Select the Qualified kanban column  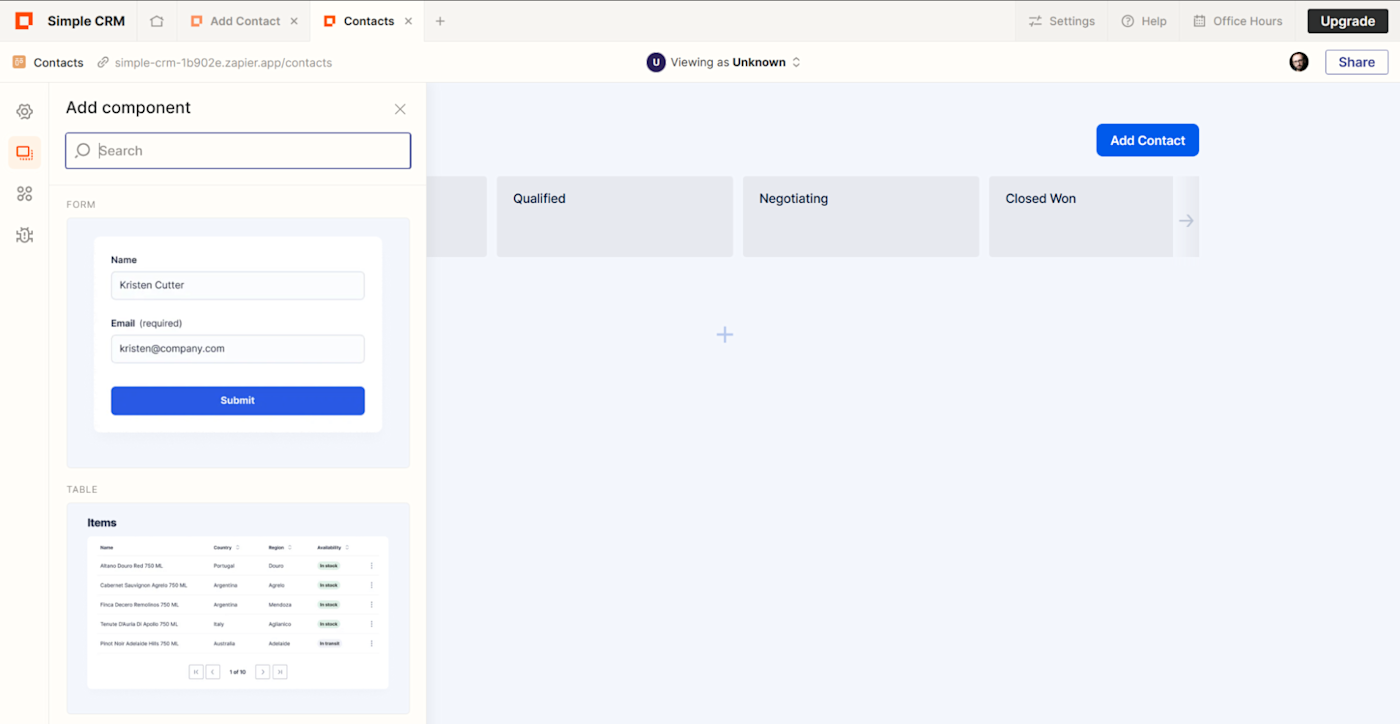[615, 217]
